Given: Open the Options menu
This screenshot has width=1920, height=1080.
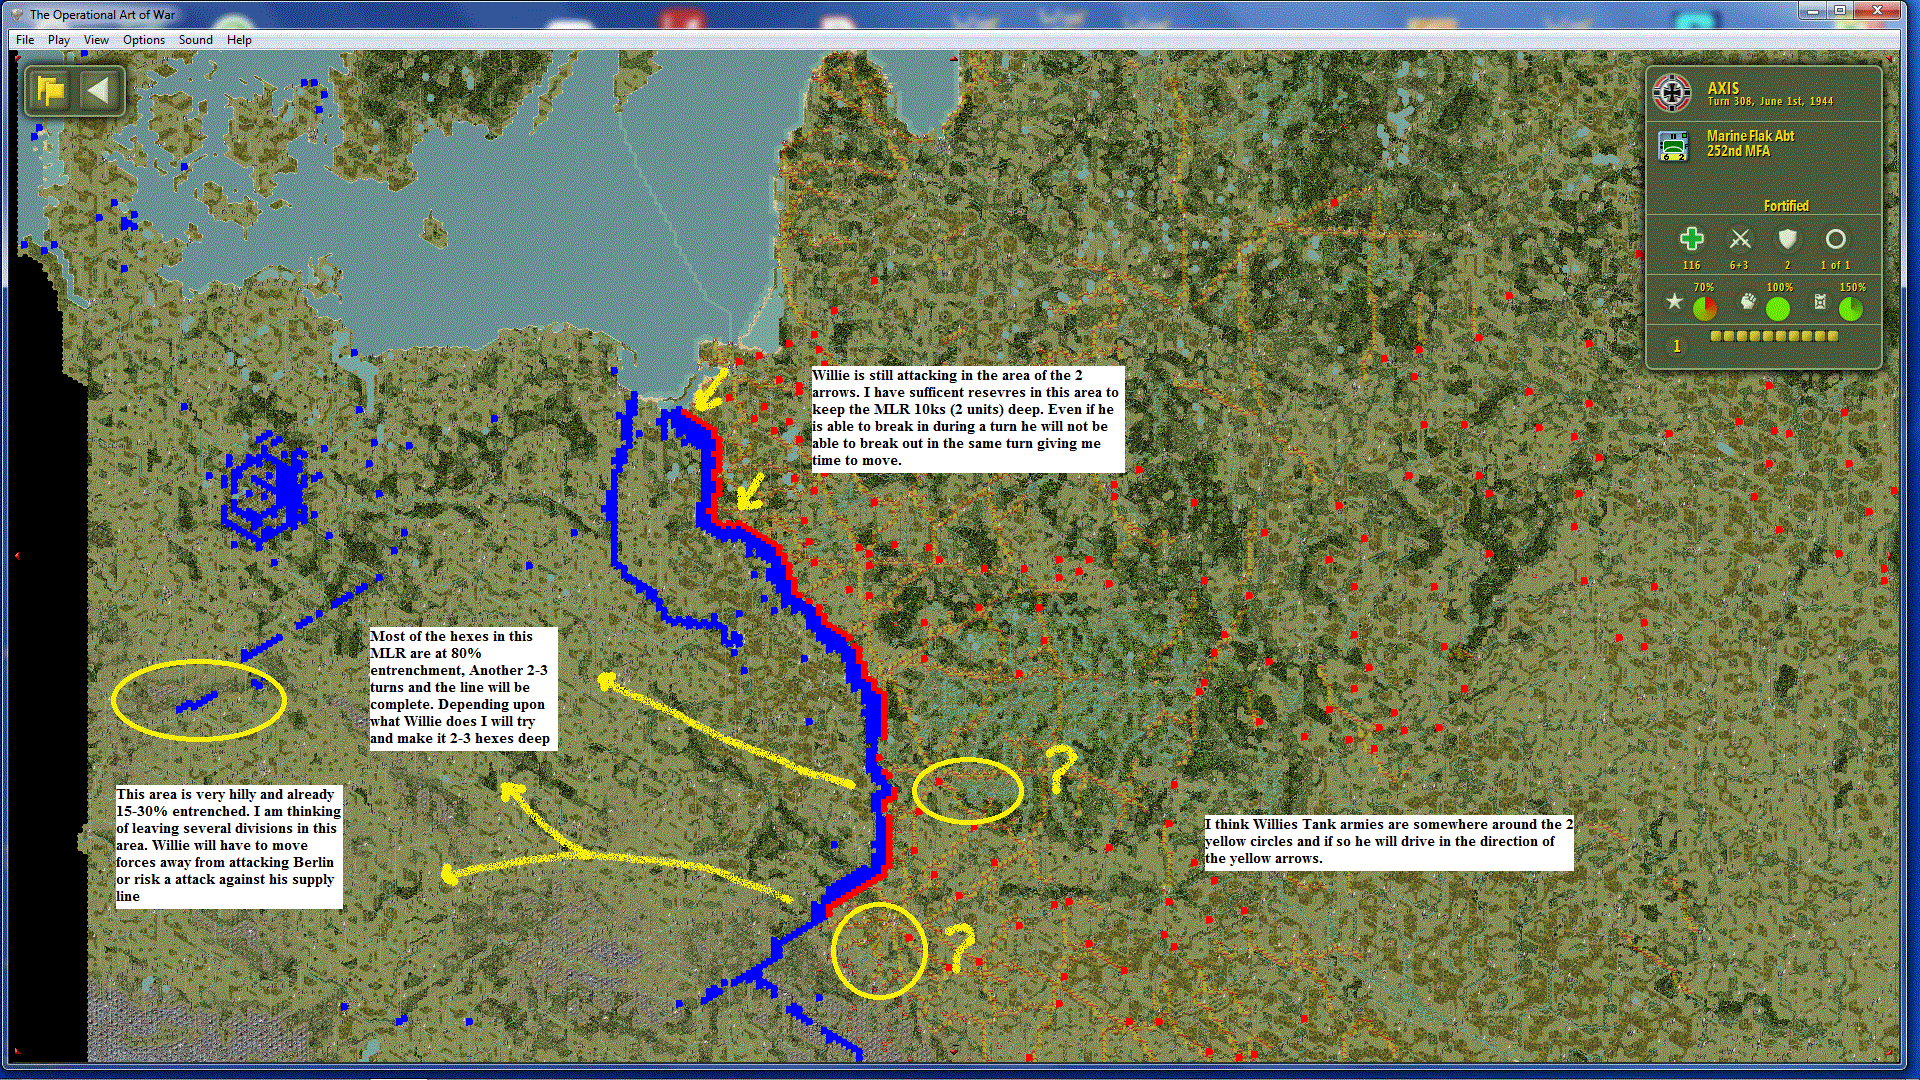Looking at the screenshot, I should coord(144,40).
